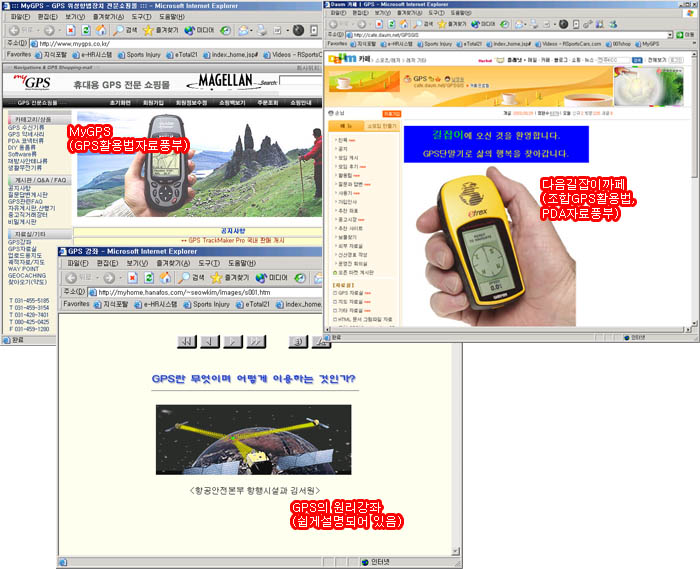Open Back history dropdown arrow in MyGPS window
This screenshot has height=569, width=700.
35,31
